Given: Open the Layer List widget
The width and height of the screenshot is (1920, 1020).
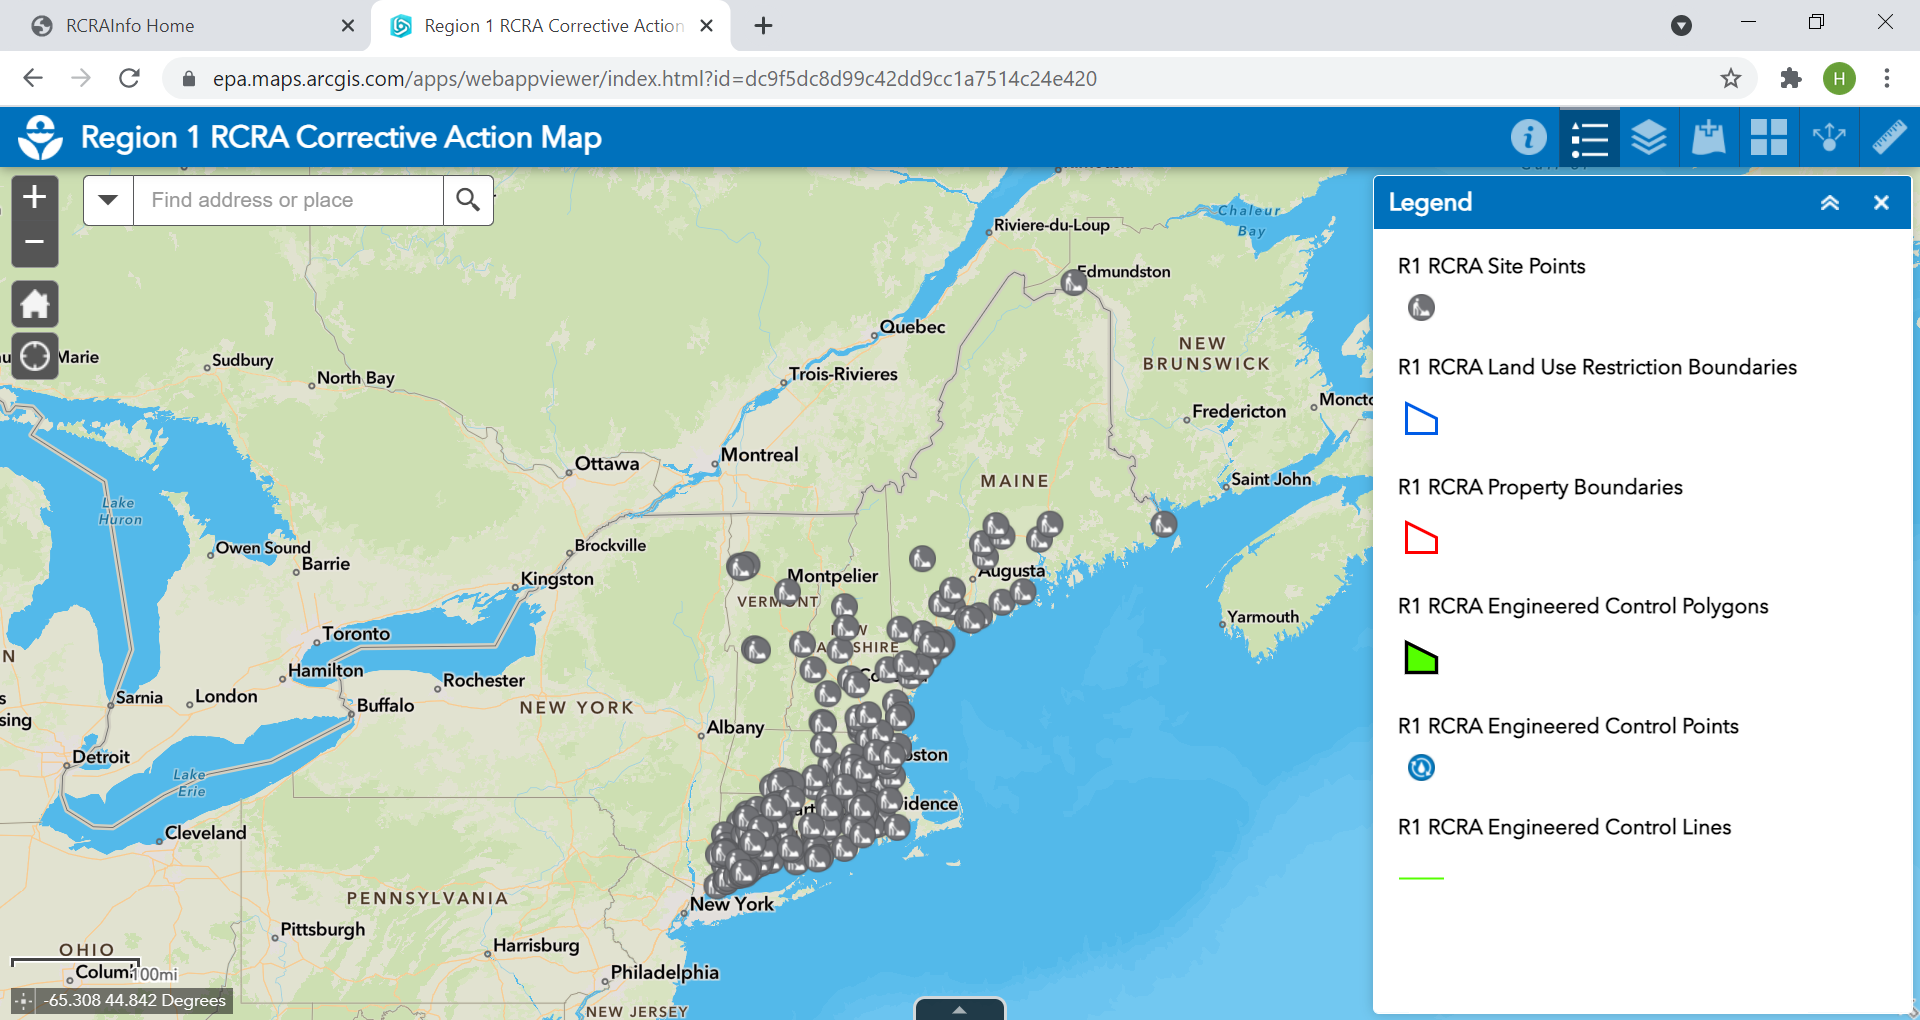Looking at the screenshot, I should 1649,137.
